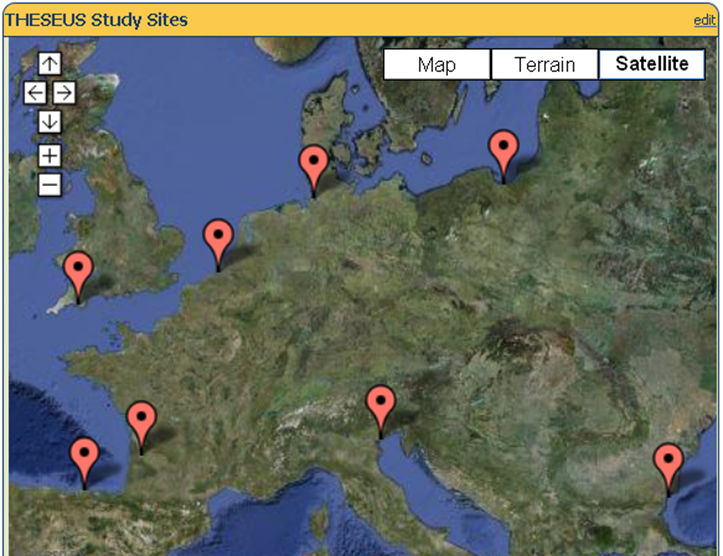Pan the map up with the arrow
This screenshot has width=723, height=556.
click(50, 63)
